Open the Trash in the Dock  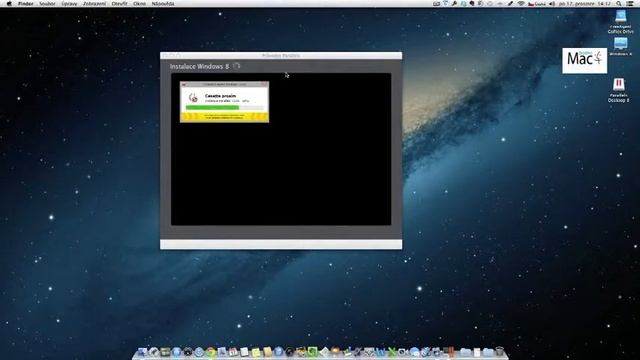click(x=499, y=352)
